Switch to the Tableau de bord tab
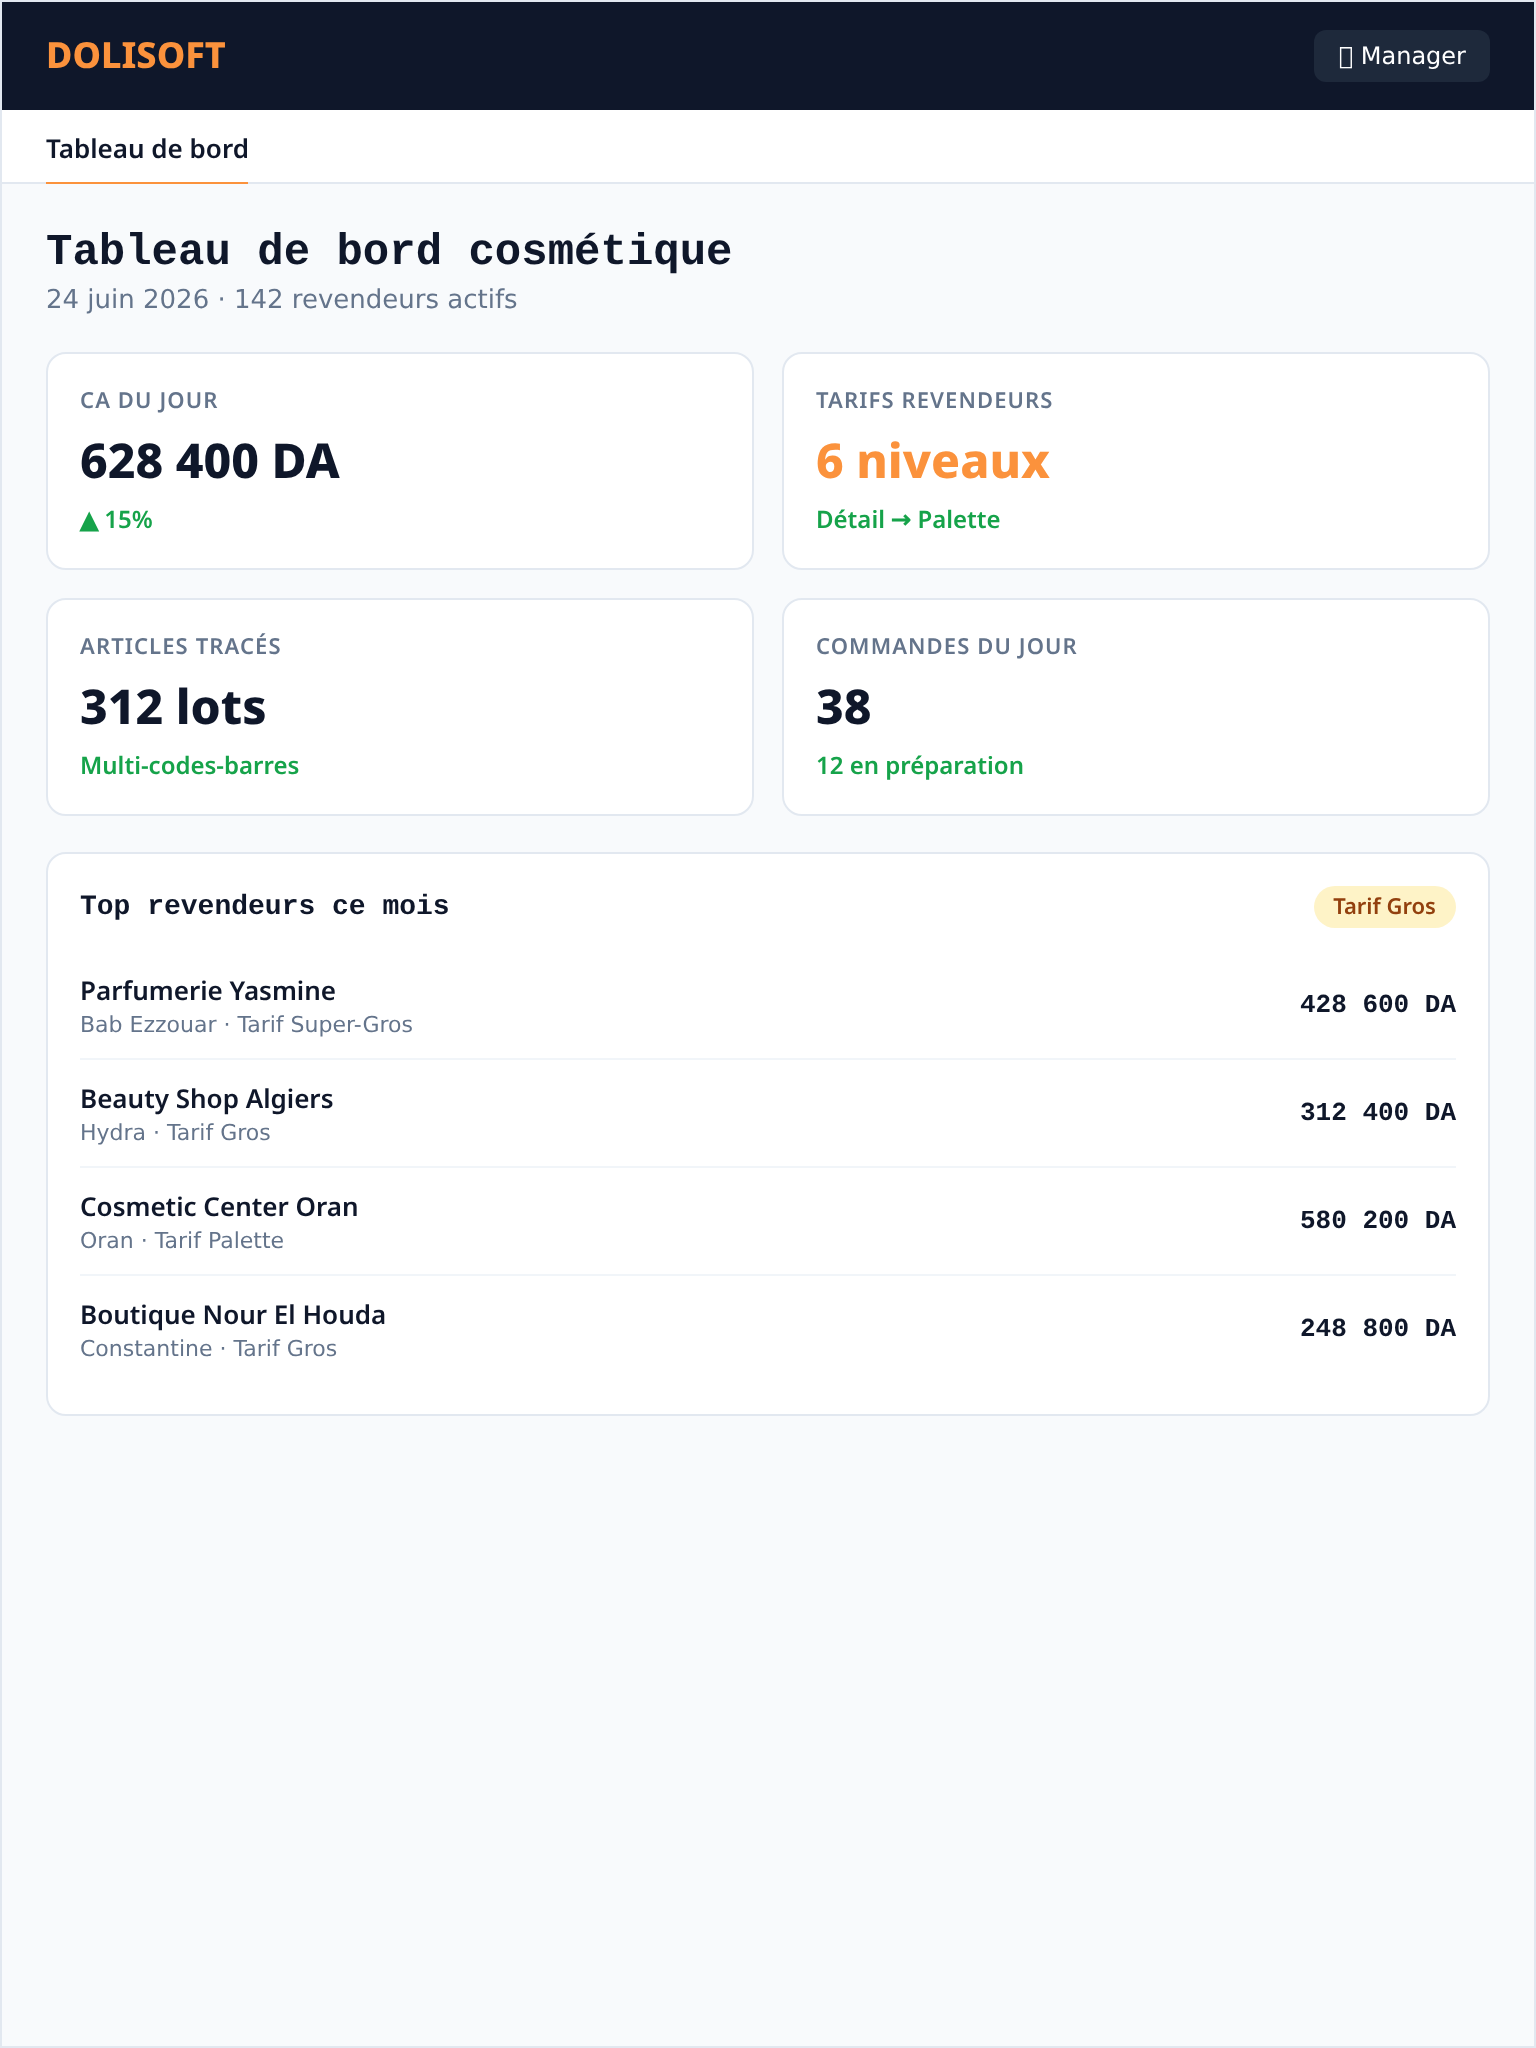 [x=147, y=149]
